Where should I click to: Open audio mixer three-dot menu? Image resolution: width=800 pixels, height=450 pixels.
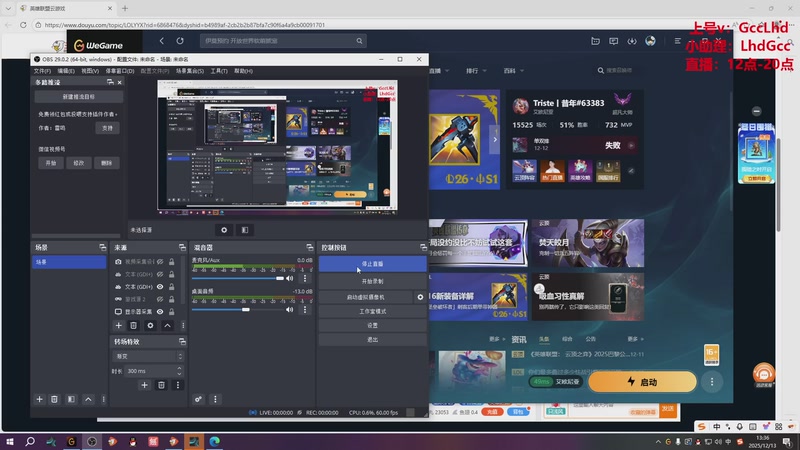[215, 399]
